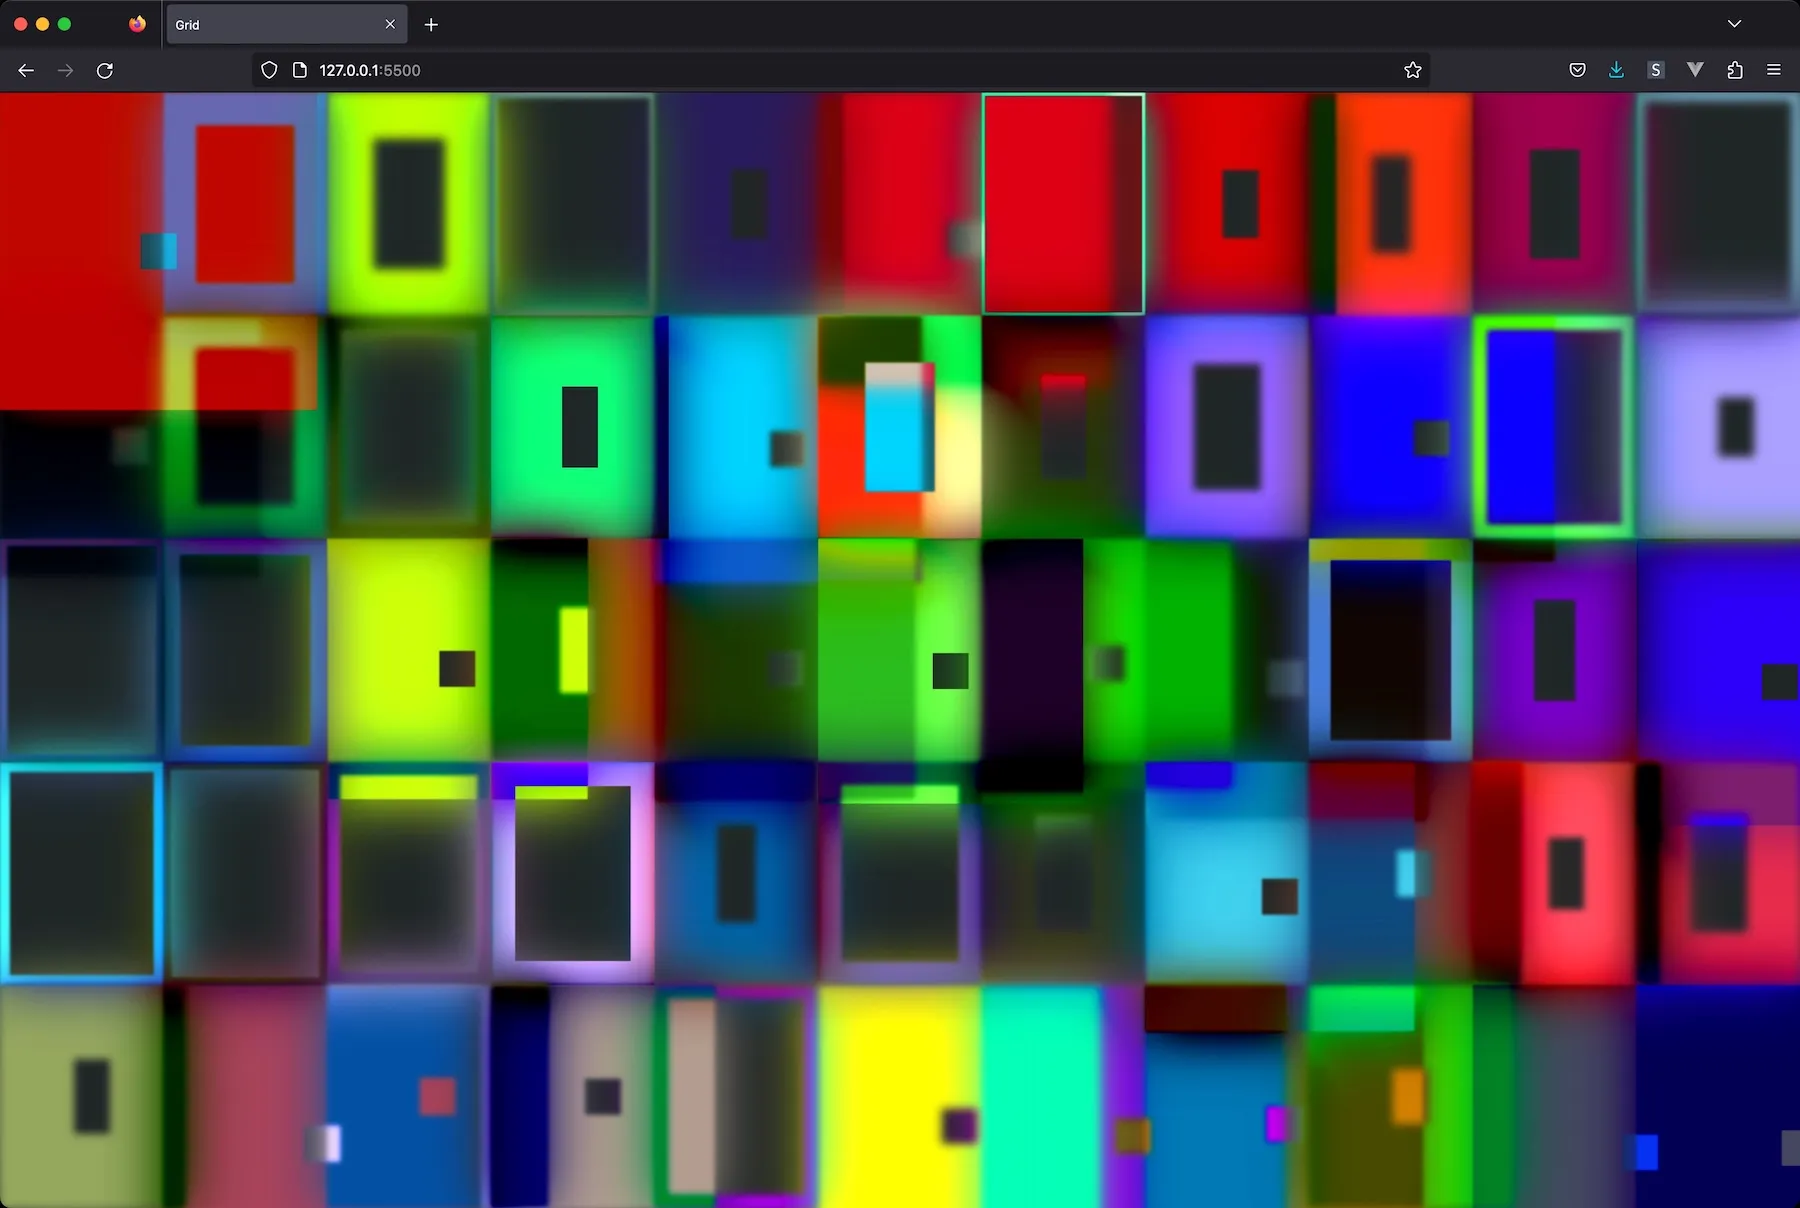Open a new tab with the plus button

(x=431, y=24)
